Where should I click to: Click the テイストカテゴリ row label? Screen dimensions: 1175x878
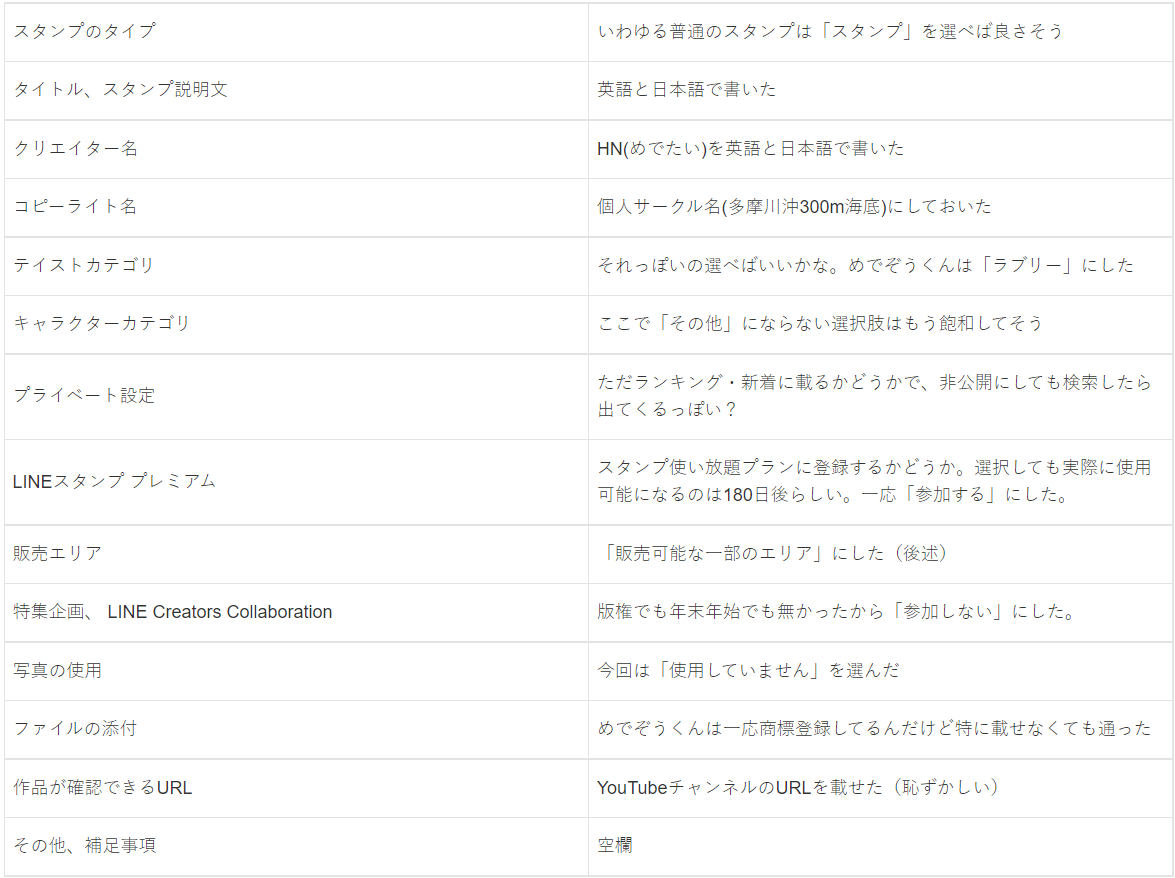point(84,265)
